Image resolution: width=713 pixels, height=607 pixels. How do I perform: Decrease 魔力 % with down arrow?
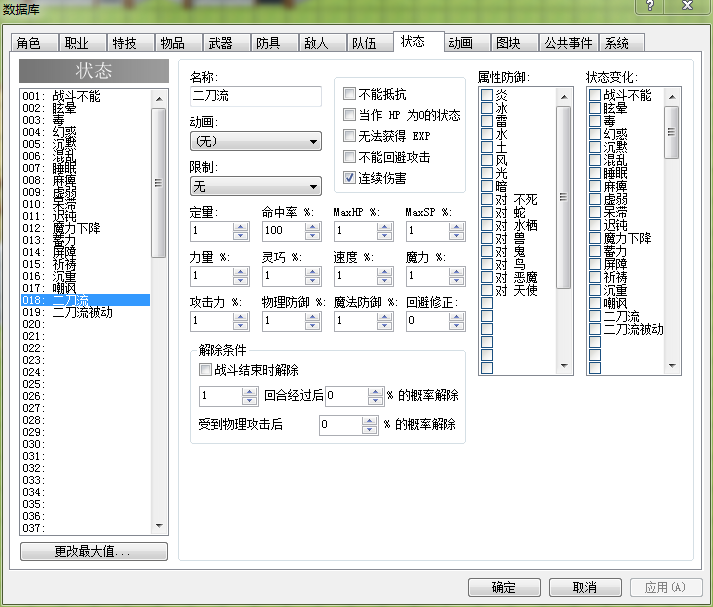[457, 281]
